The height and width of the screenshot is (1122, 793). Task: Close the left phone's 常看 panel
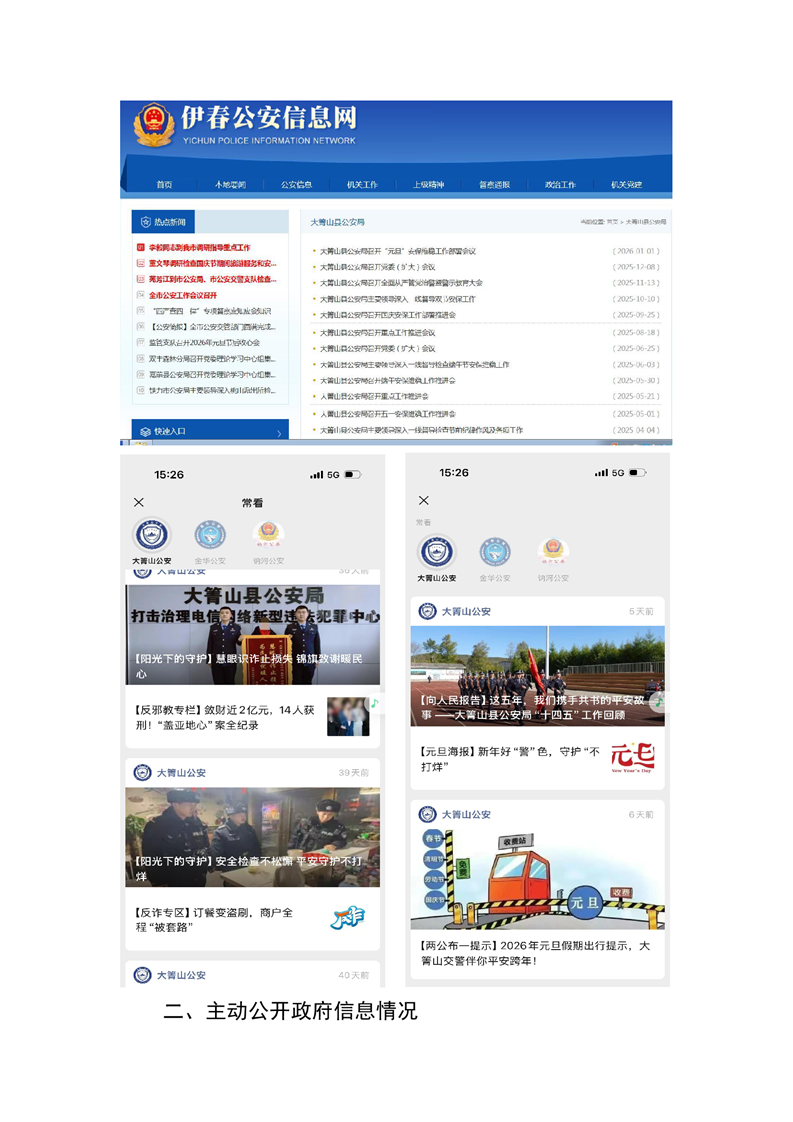click(x=139, y=502)
